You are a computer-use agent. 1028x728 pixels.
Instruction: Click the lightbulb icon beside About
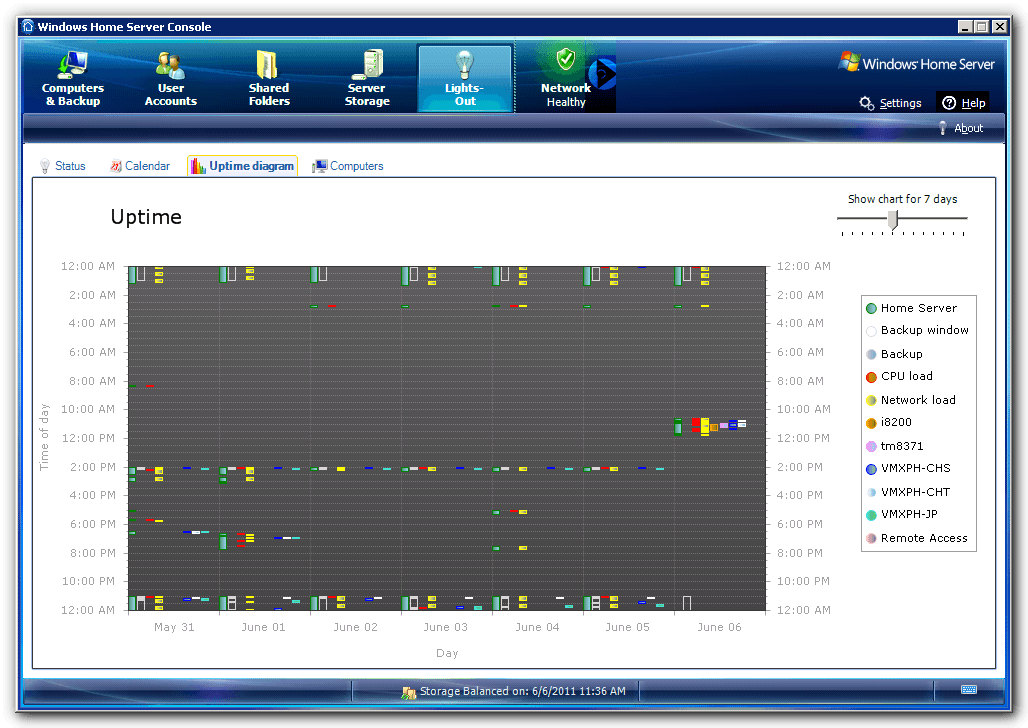coord(943,128)
